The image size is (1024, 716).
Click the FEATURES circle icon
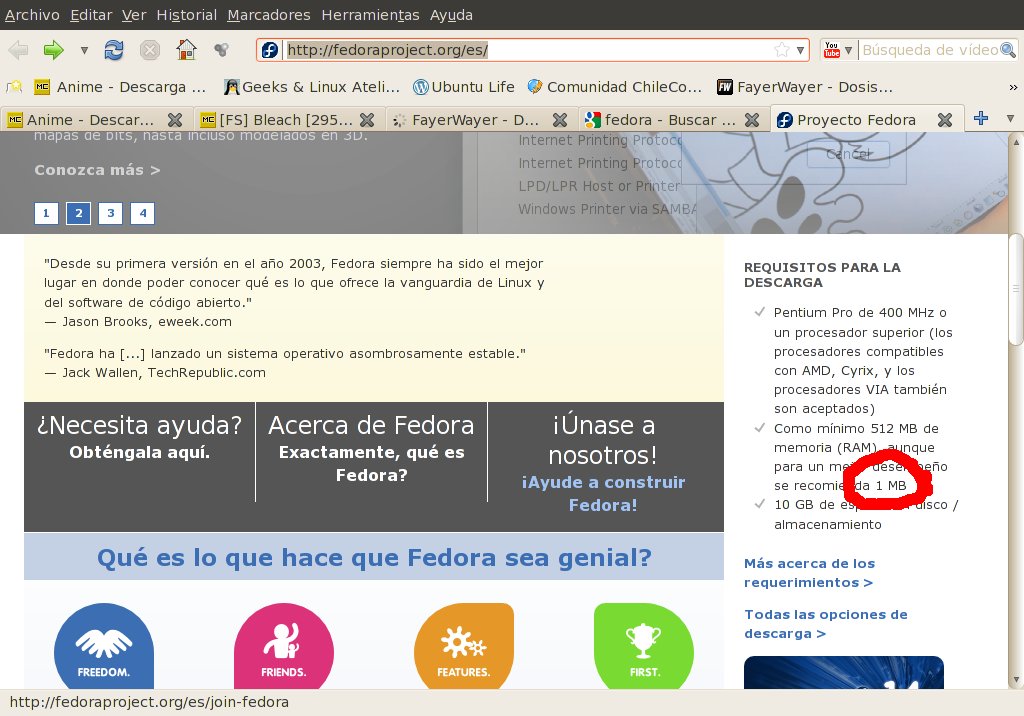(464, 646)
